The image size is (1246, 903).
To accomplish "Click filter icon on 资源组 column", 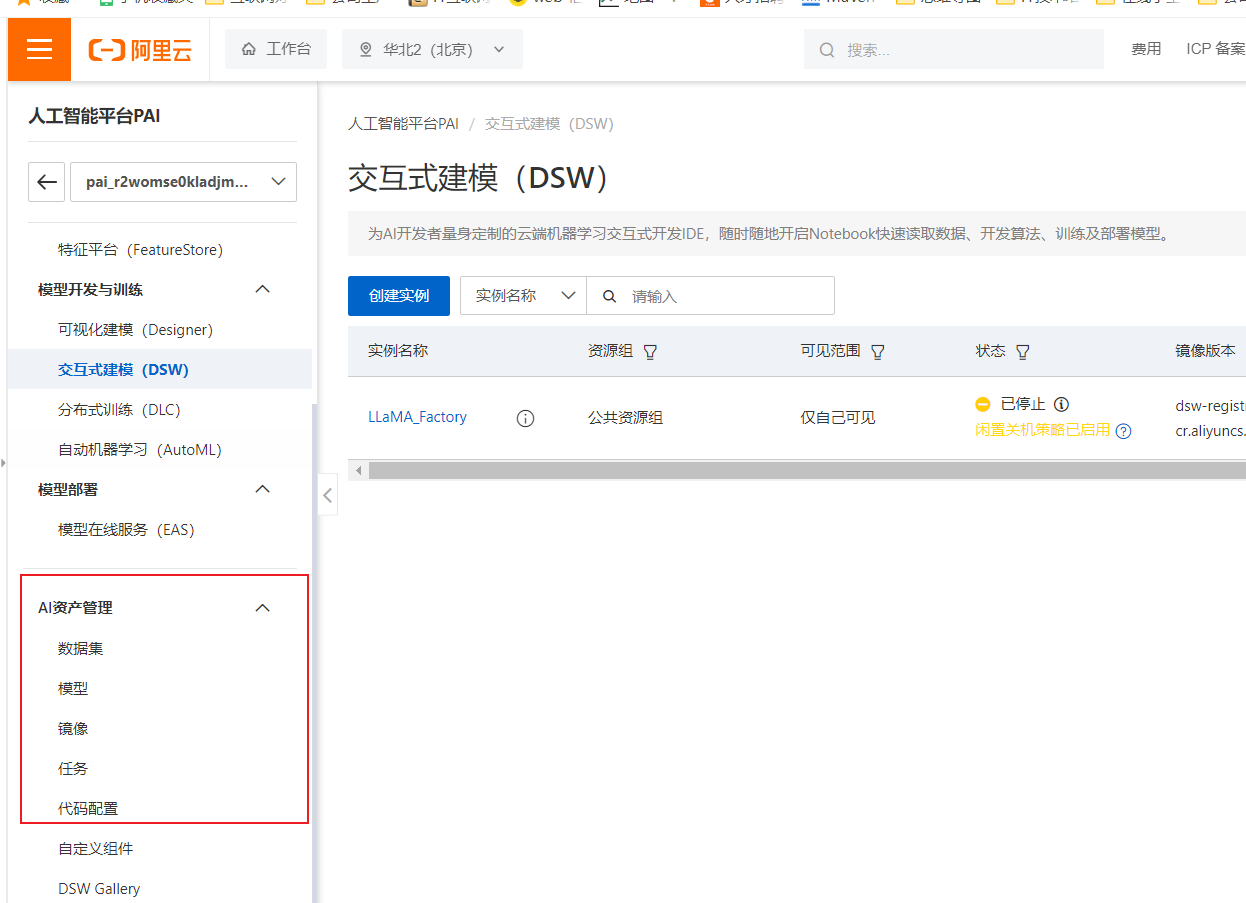I will 650,352.
